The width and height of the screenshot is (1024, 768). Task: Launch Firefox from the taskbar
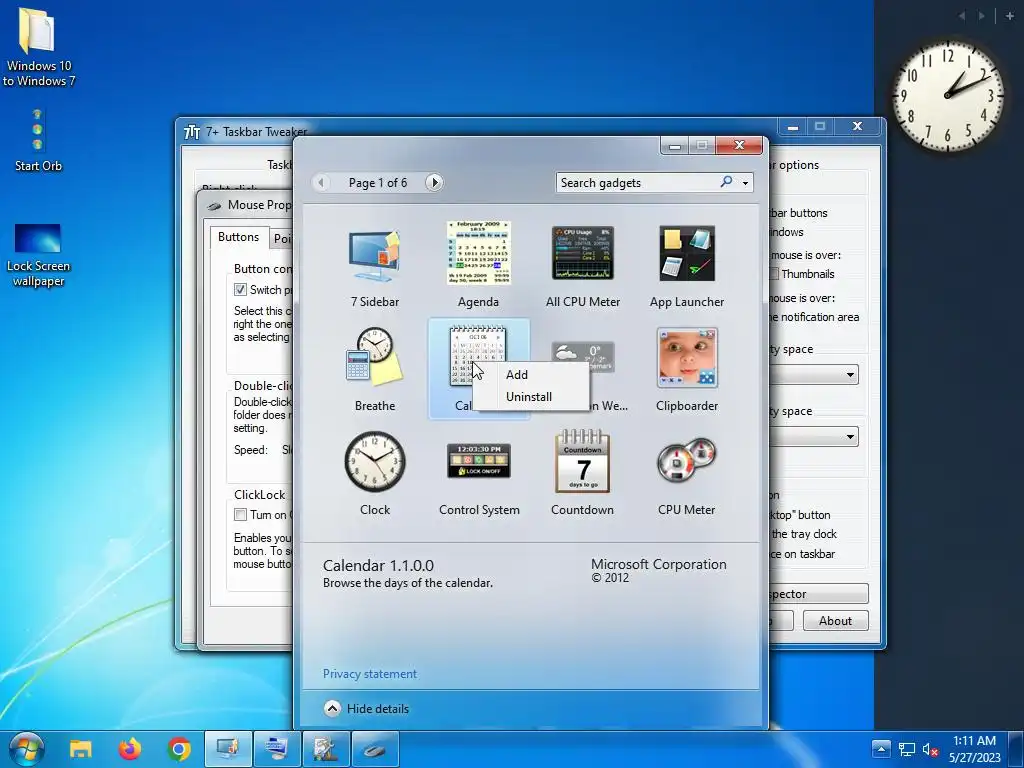point(130,749)
